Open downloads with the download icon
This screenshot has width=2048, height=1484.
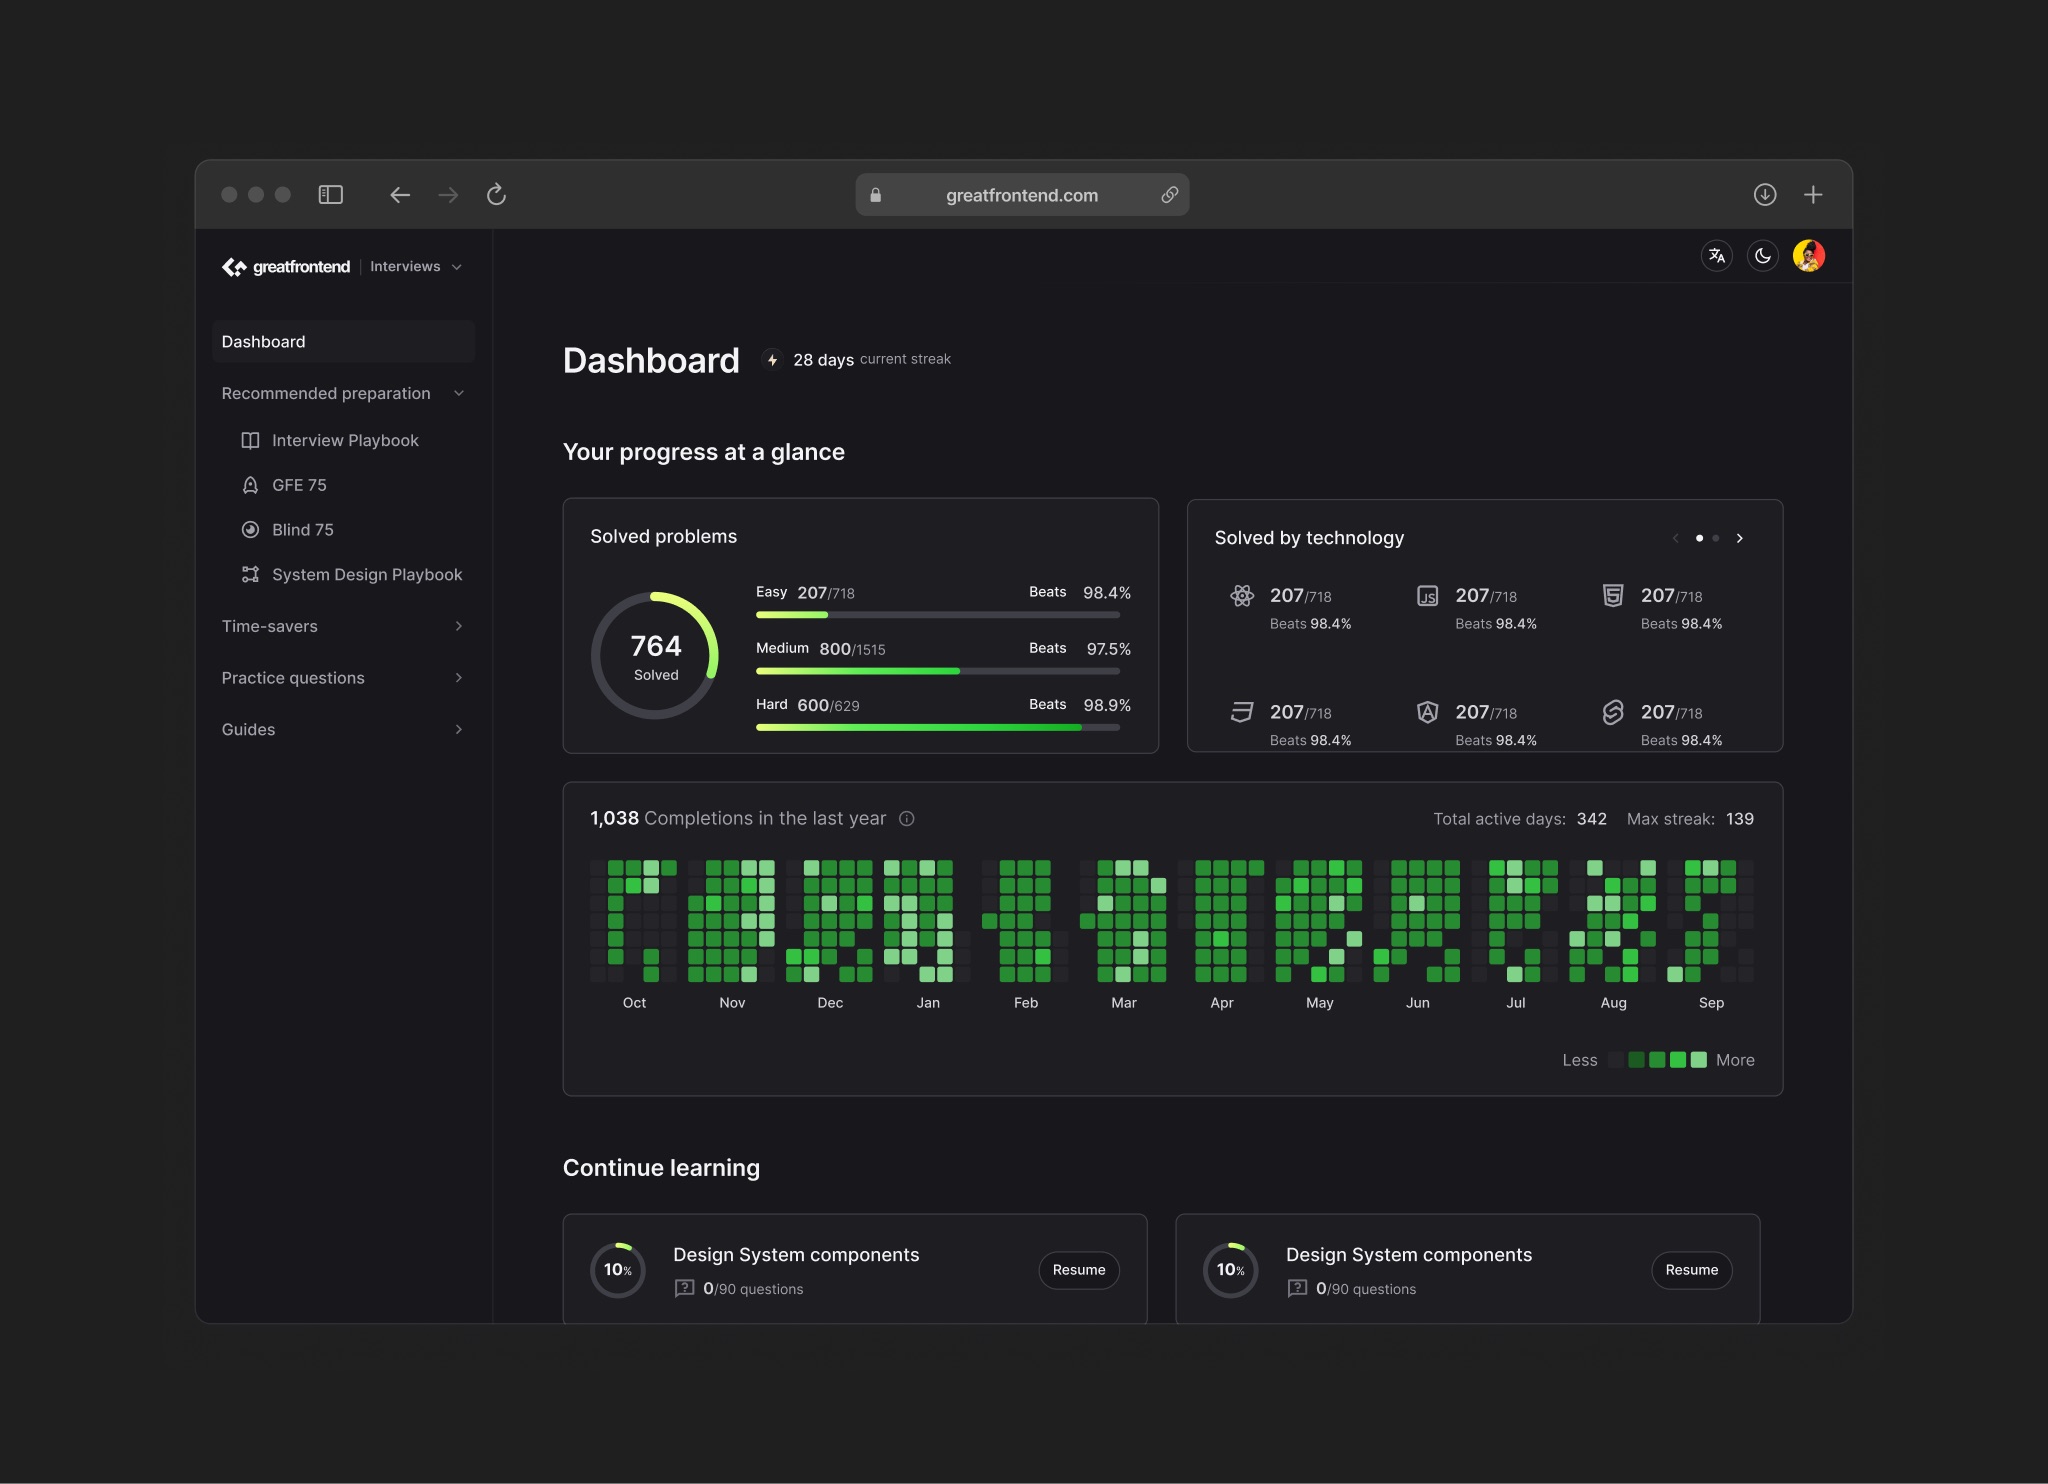pos(1765,194)
